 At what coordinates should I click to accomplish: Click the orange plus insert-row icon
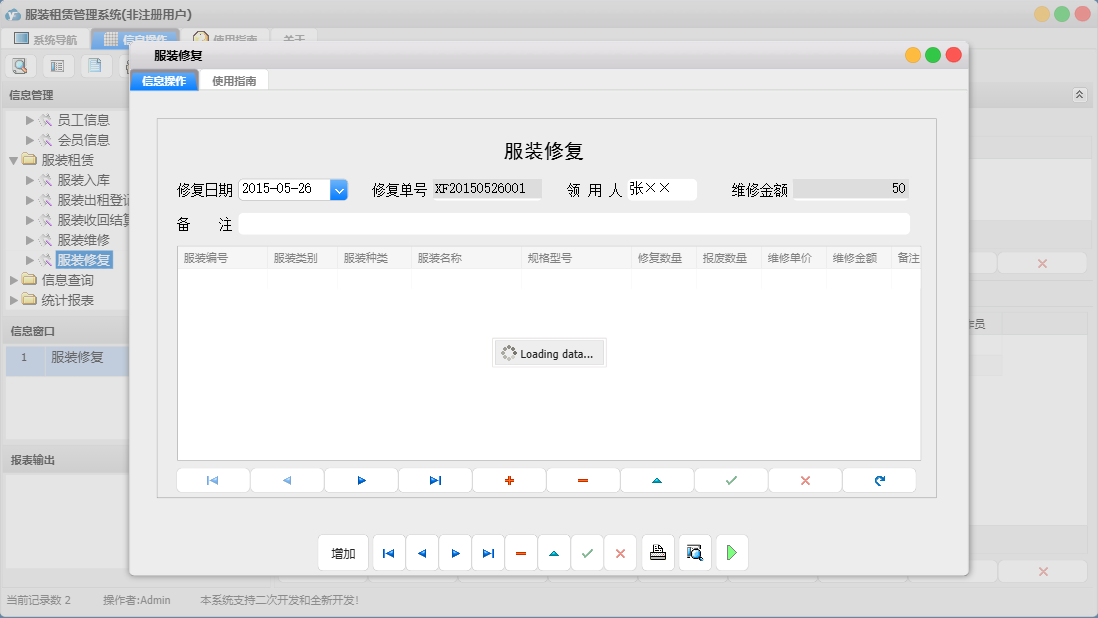point(509,481)
